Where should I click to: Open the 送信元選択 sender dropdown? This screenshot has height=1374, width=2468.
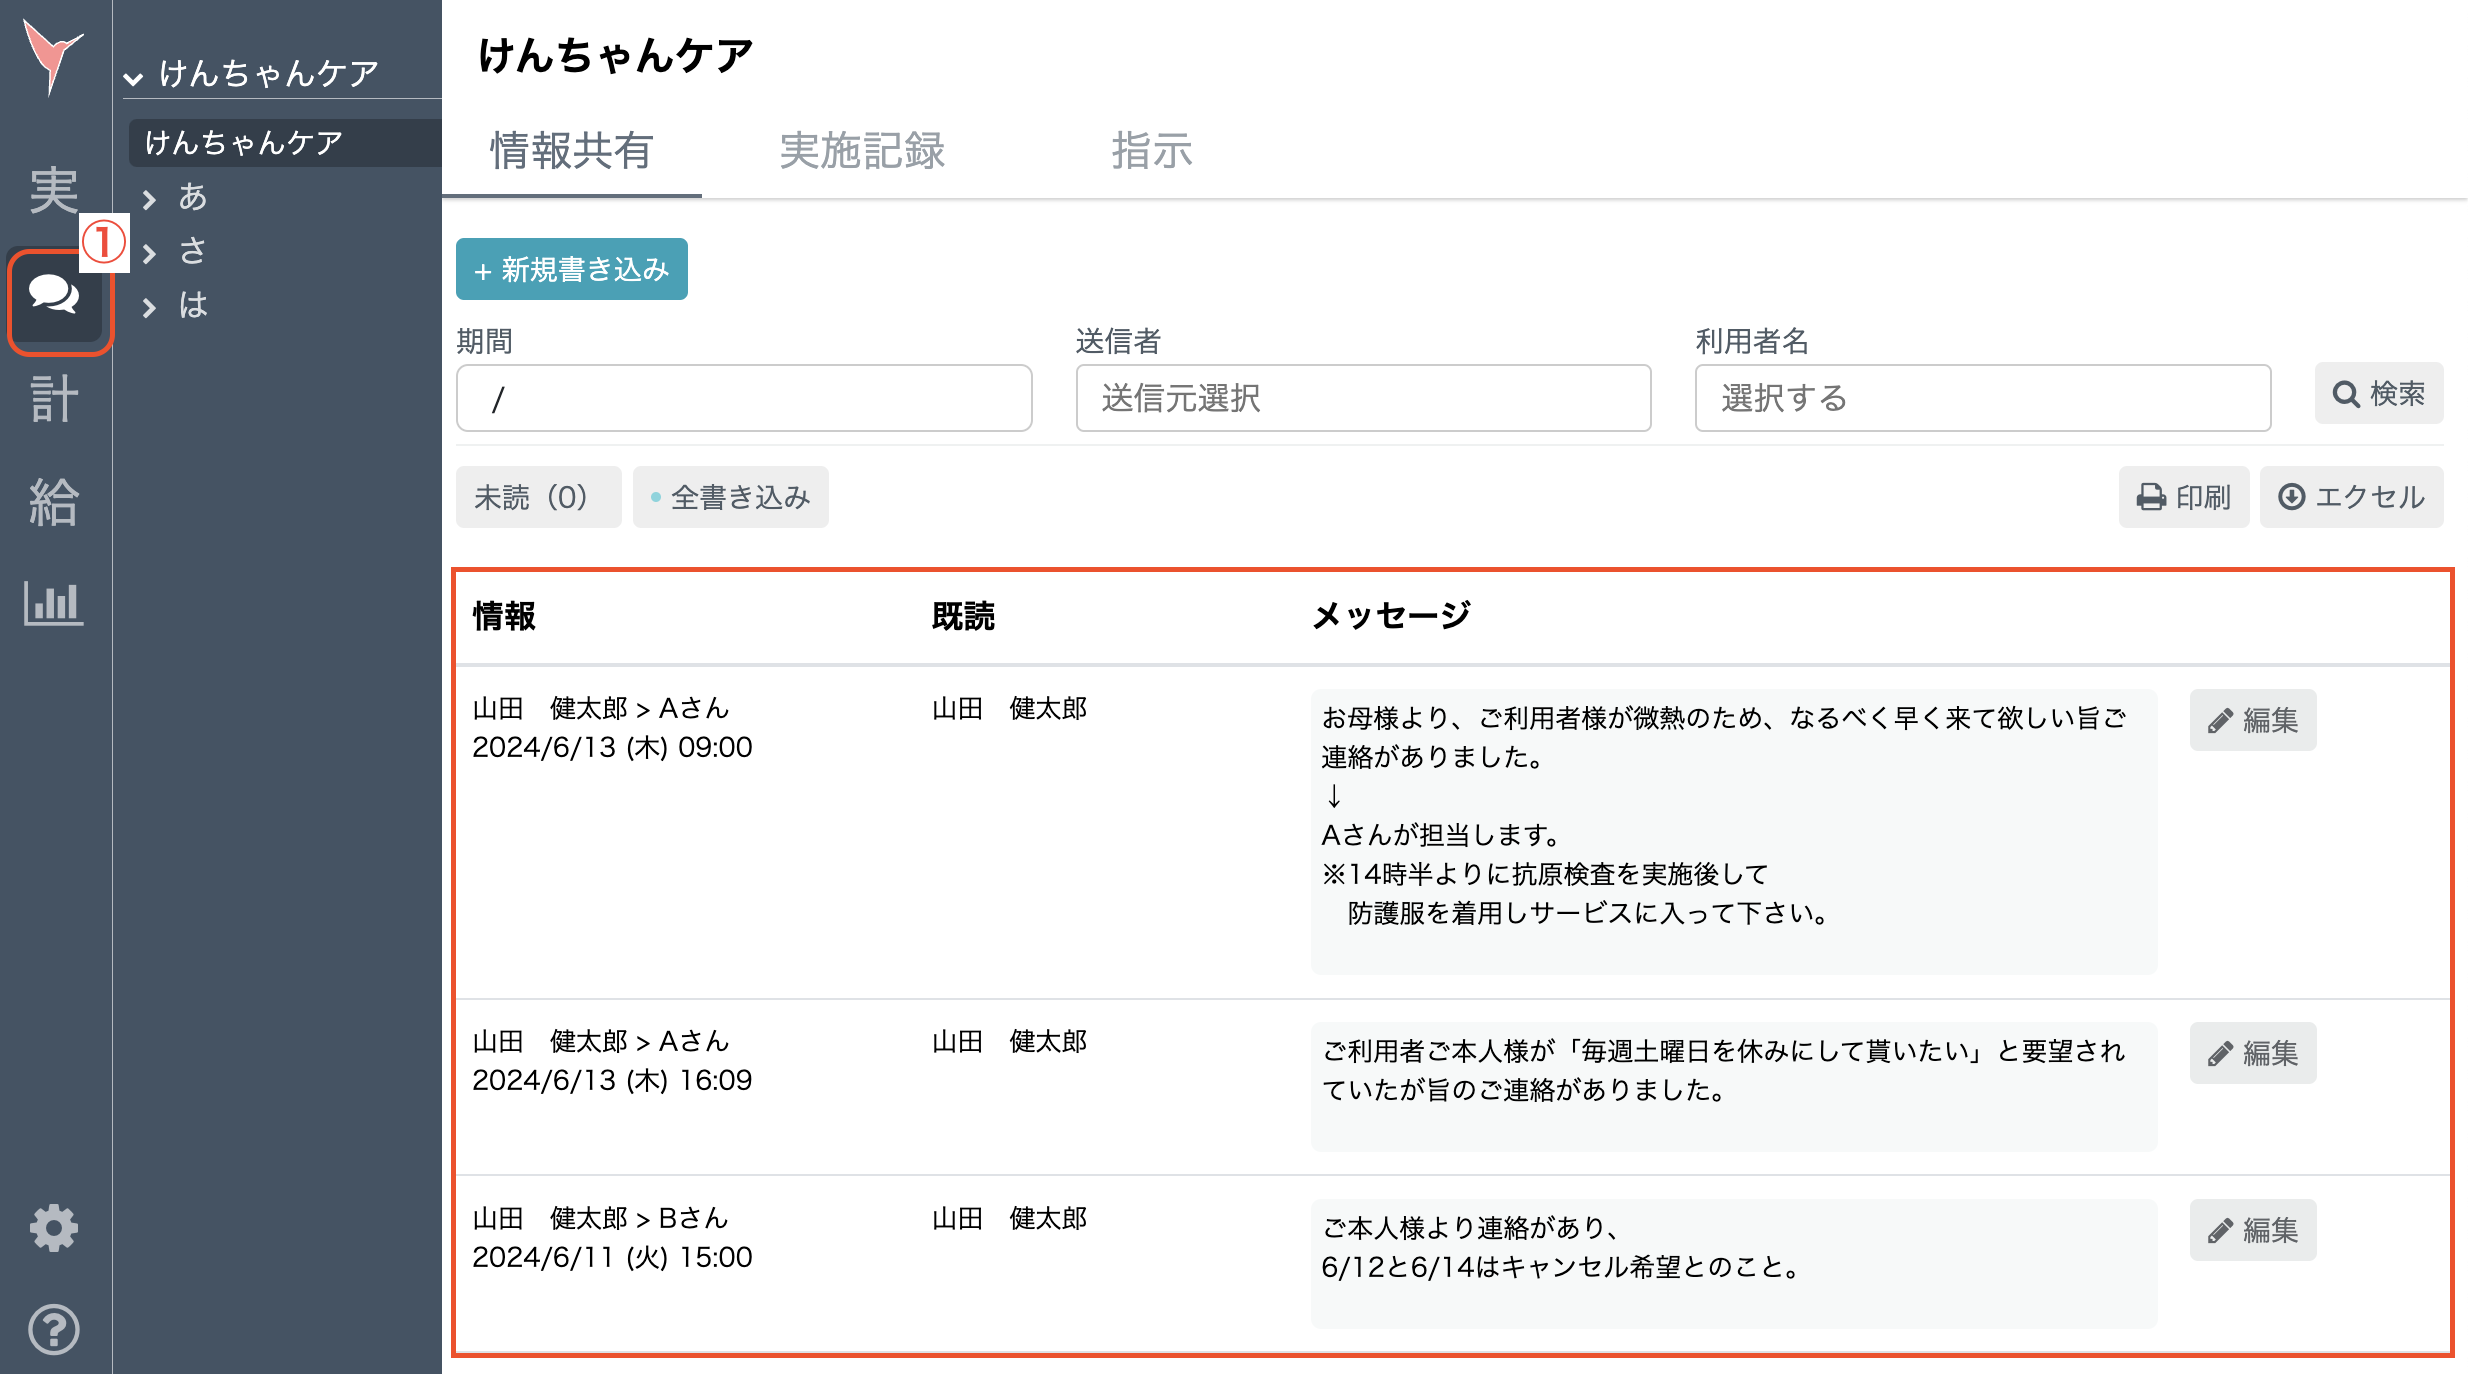click(1362, 398)
